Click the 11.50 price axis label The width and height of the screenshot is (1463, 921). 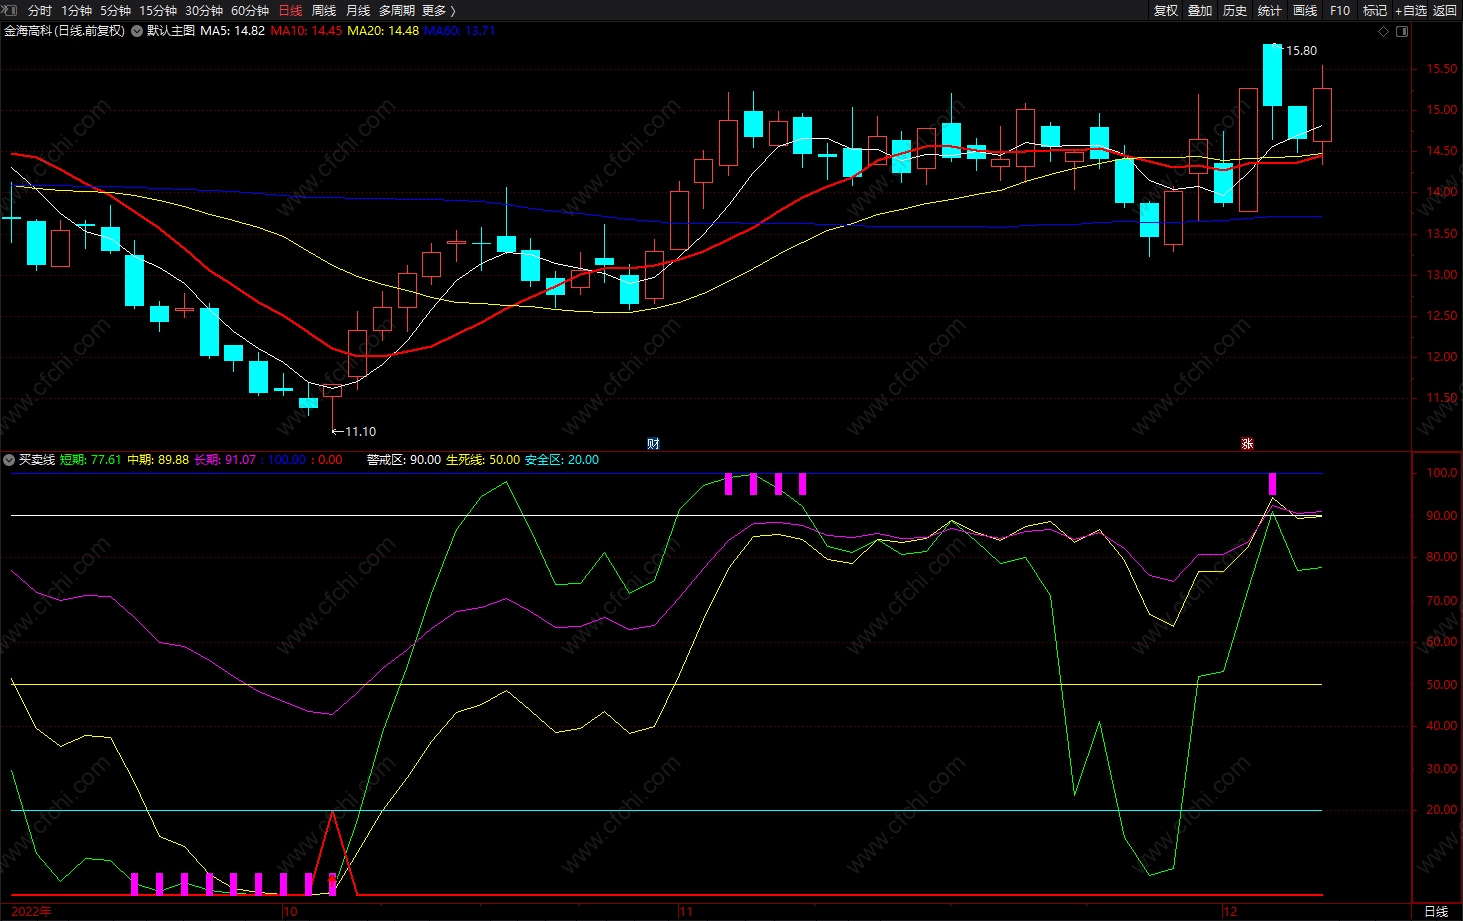pyautogui.click(x=1442, y=398)
